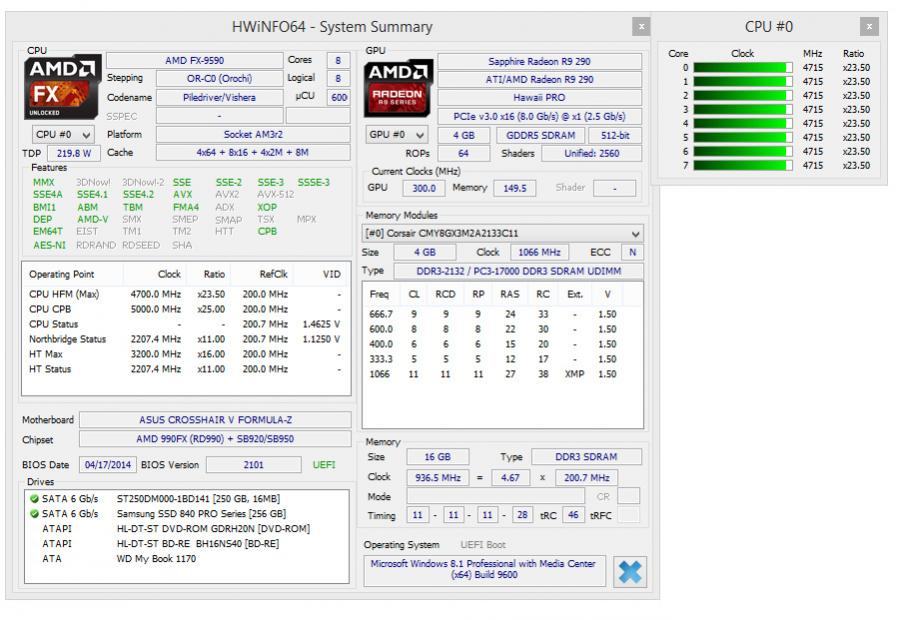The width and height of the screenshot is (899, 620).
Task: Click the ASUS CROSSHAIR V FORMULA-Z motherboard field
Action: (215, 420)
